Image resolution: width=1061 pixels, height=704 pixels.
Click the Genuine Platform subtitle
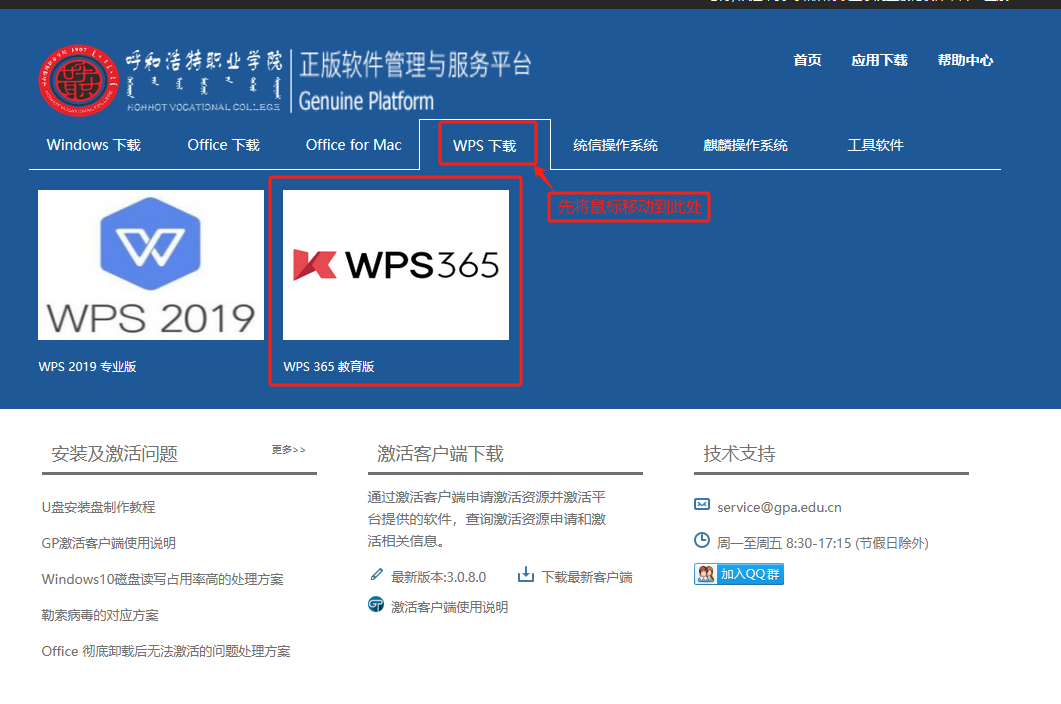(366, 101)
